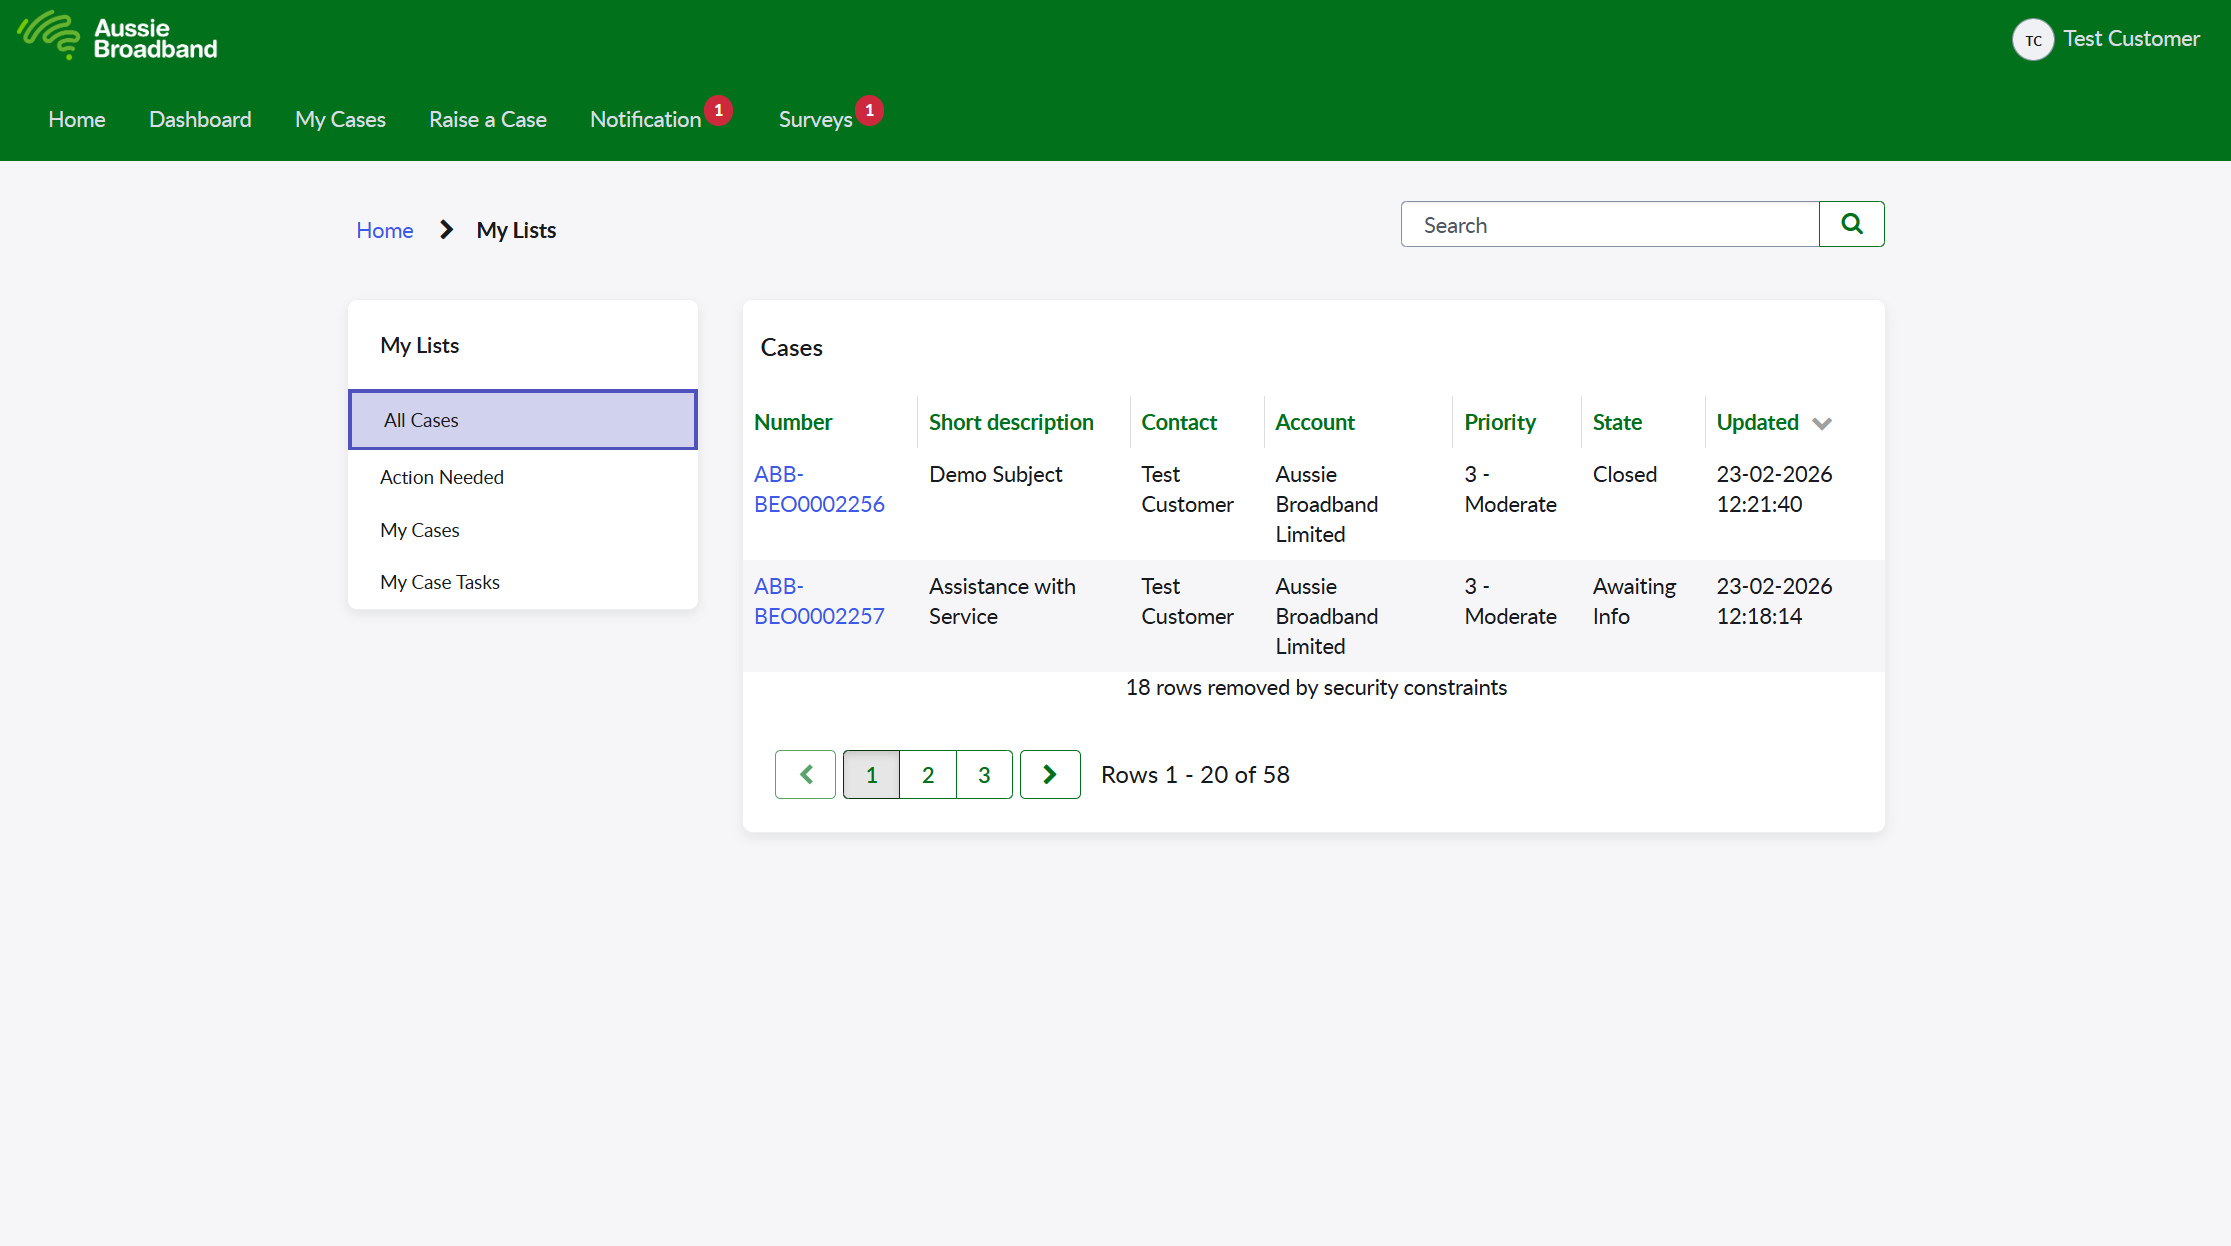Viewport: 2231px width, 1246px height.
Task: Open case ABB-BEO0002257
Action: coord(818,601)
